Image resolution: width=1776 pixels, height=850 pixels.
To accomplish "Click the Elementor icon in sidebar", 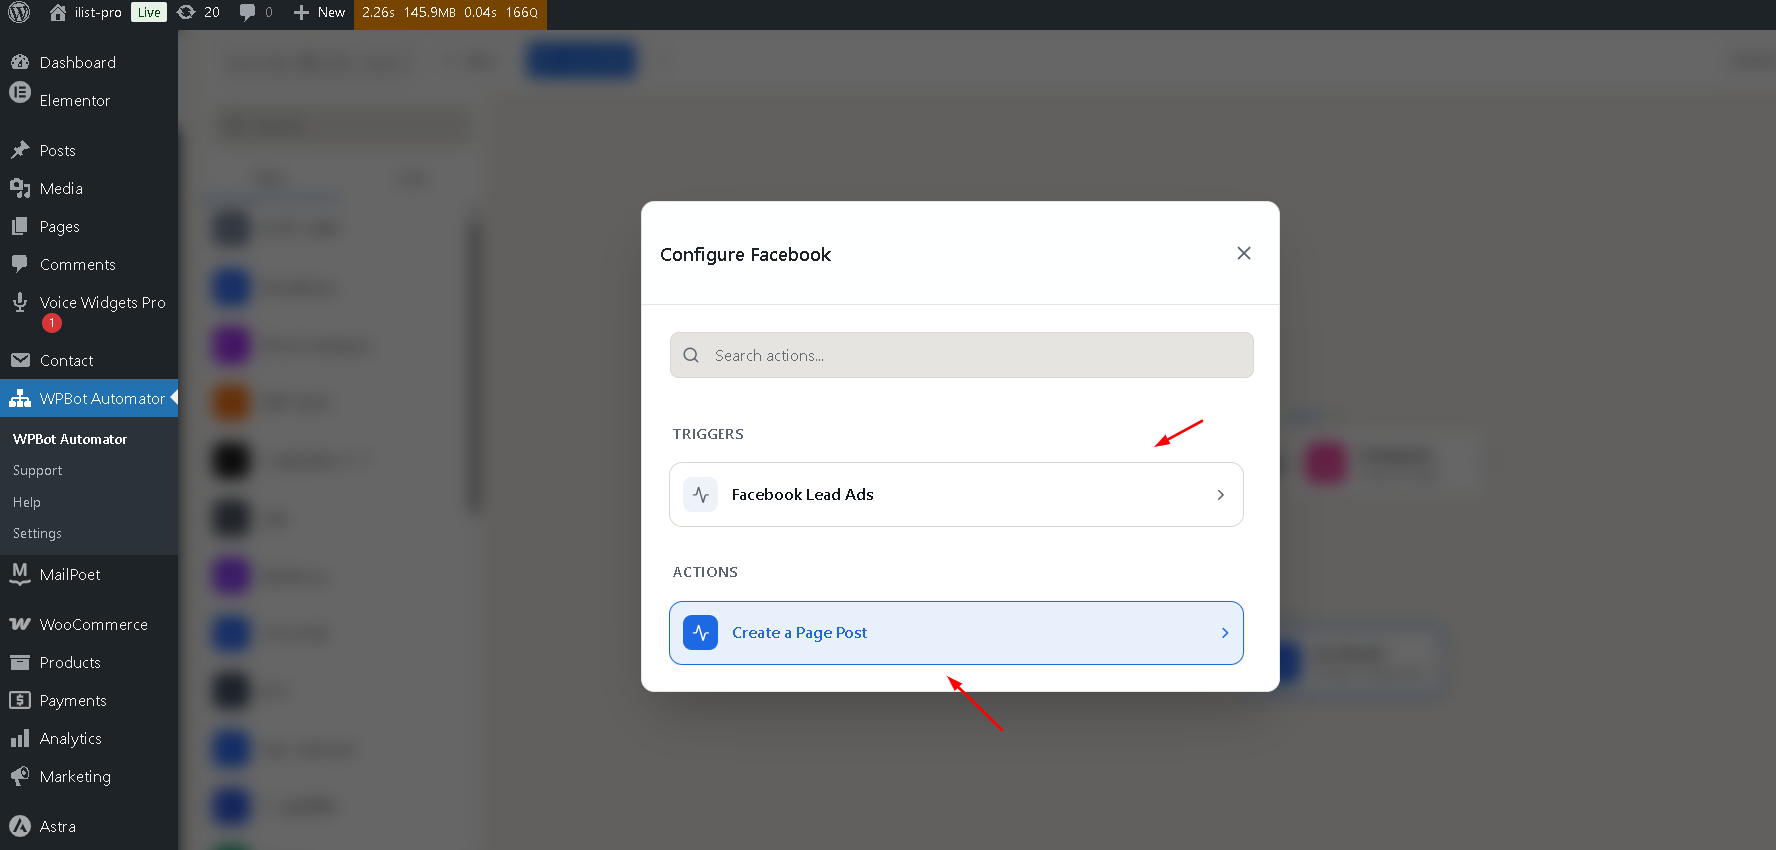I will click(20, 93).
